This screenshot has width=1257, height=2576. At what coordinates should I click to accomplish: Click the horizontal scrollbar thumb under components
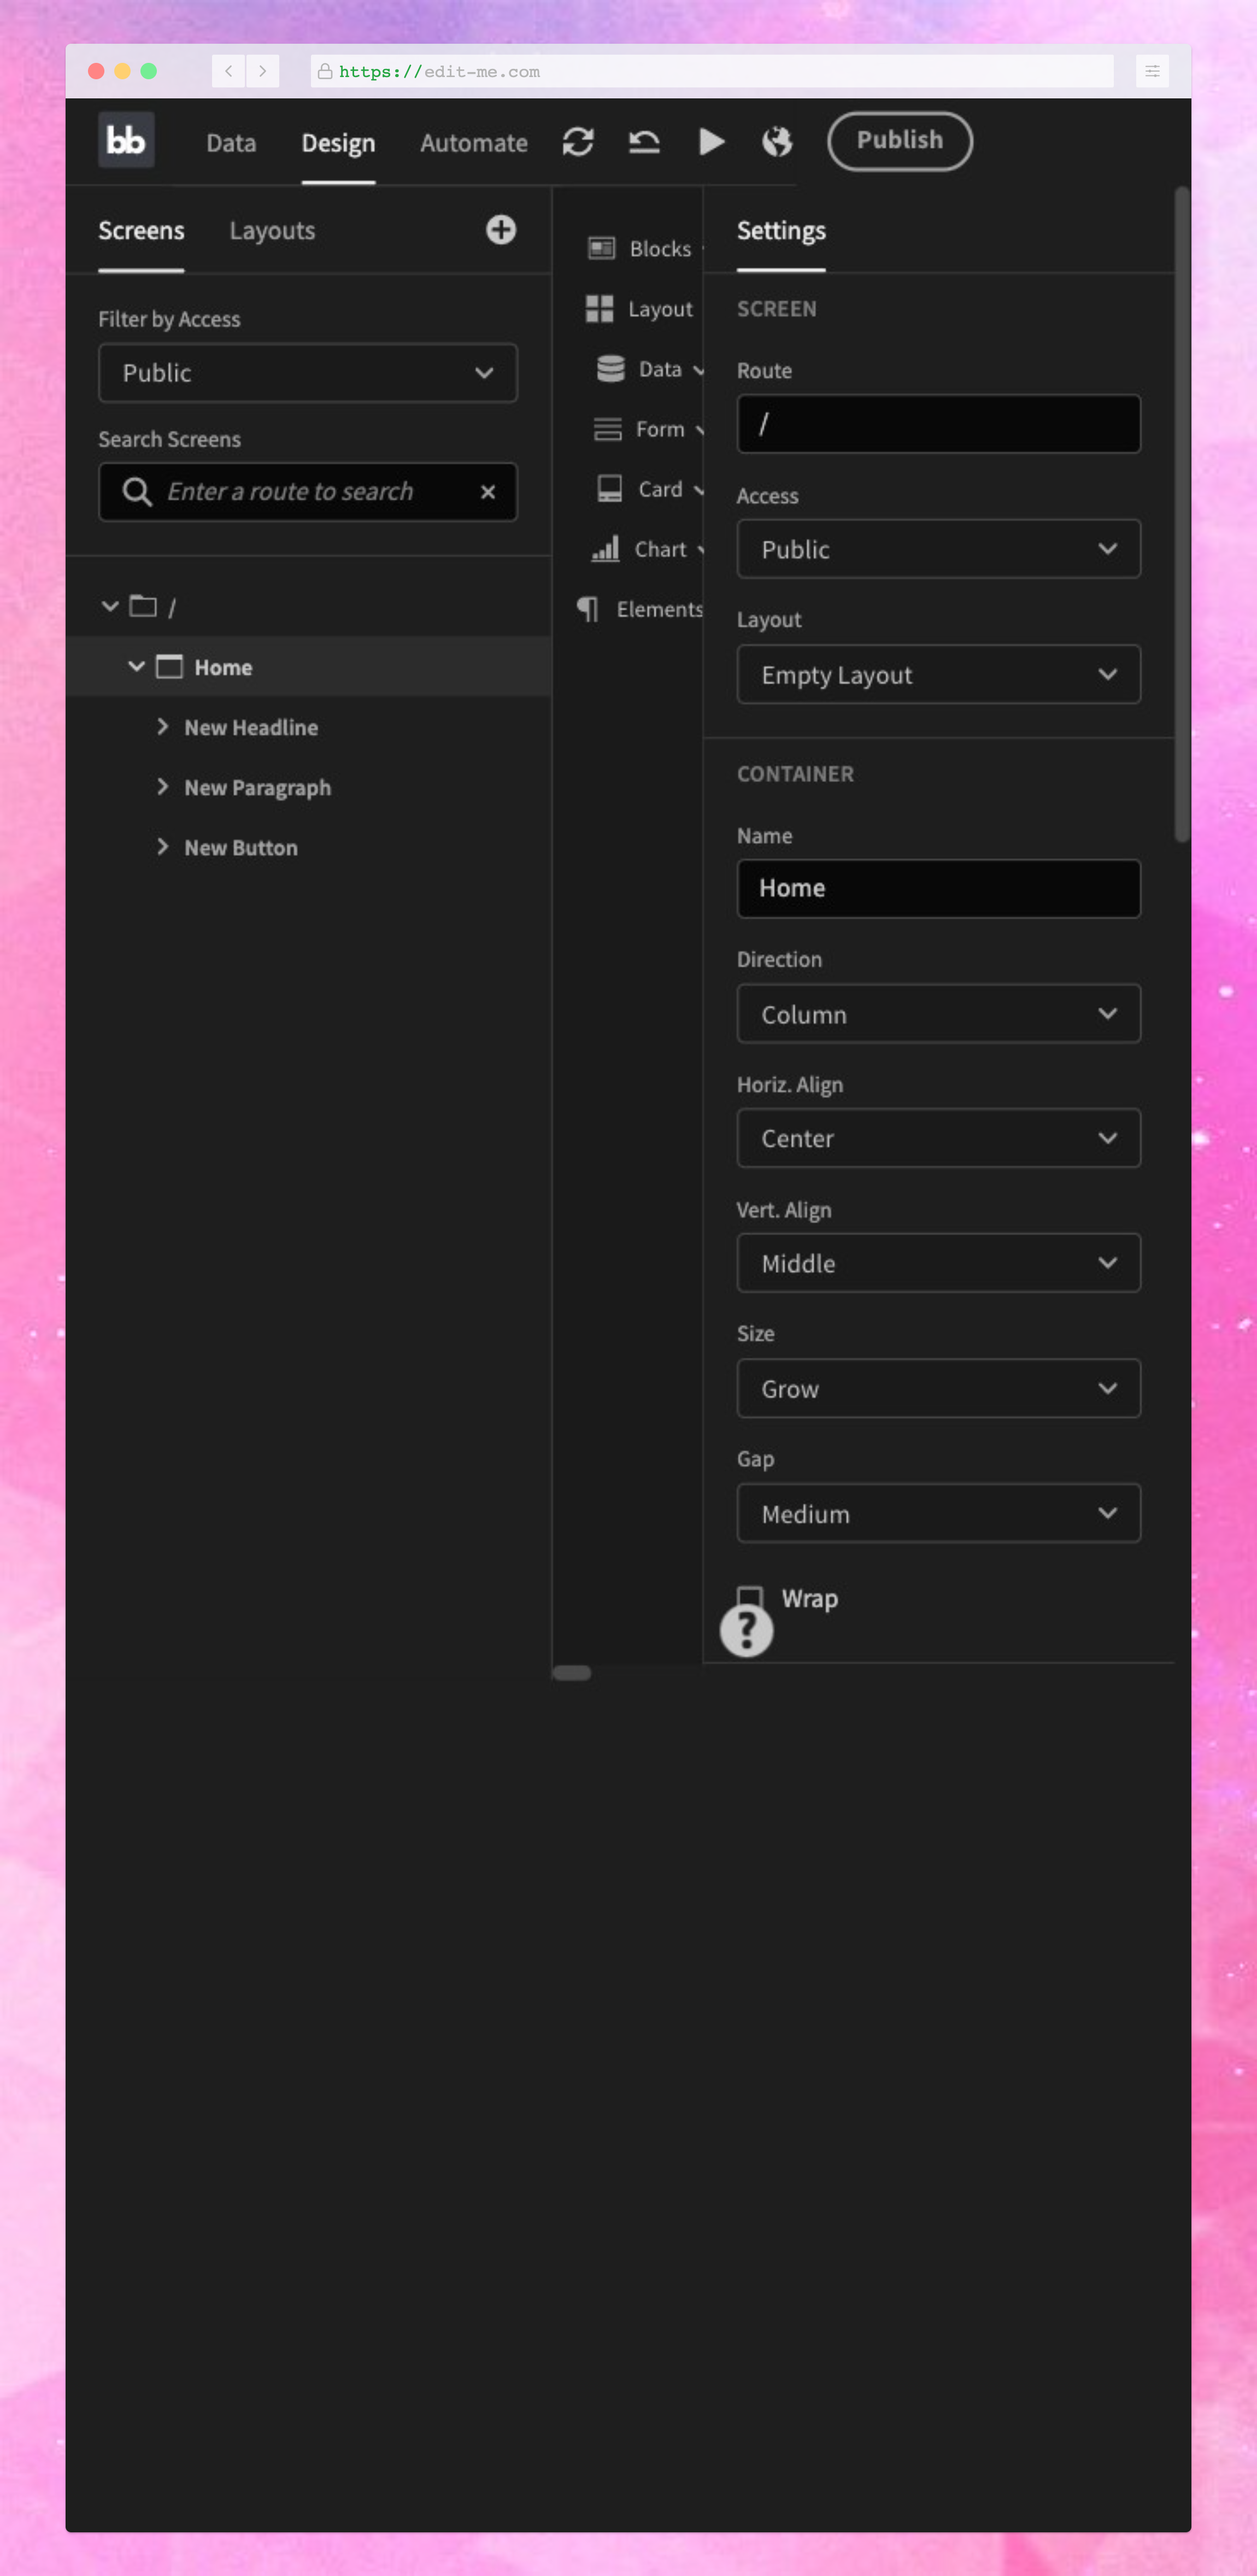click(572, 1673)
